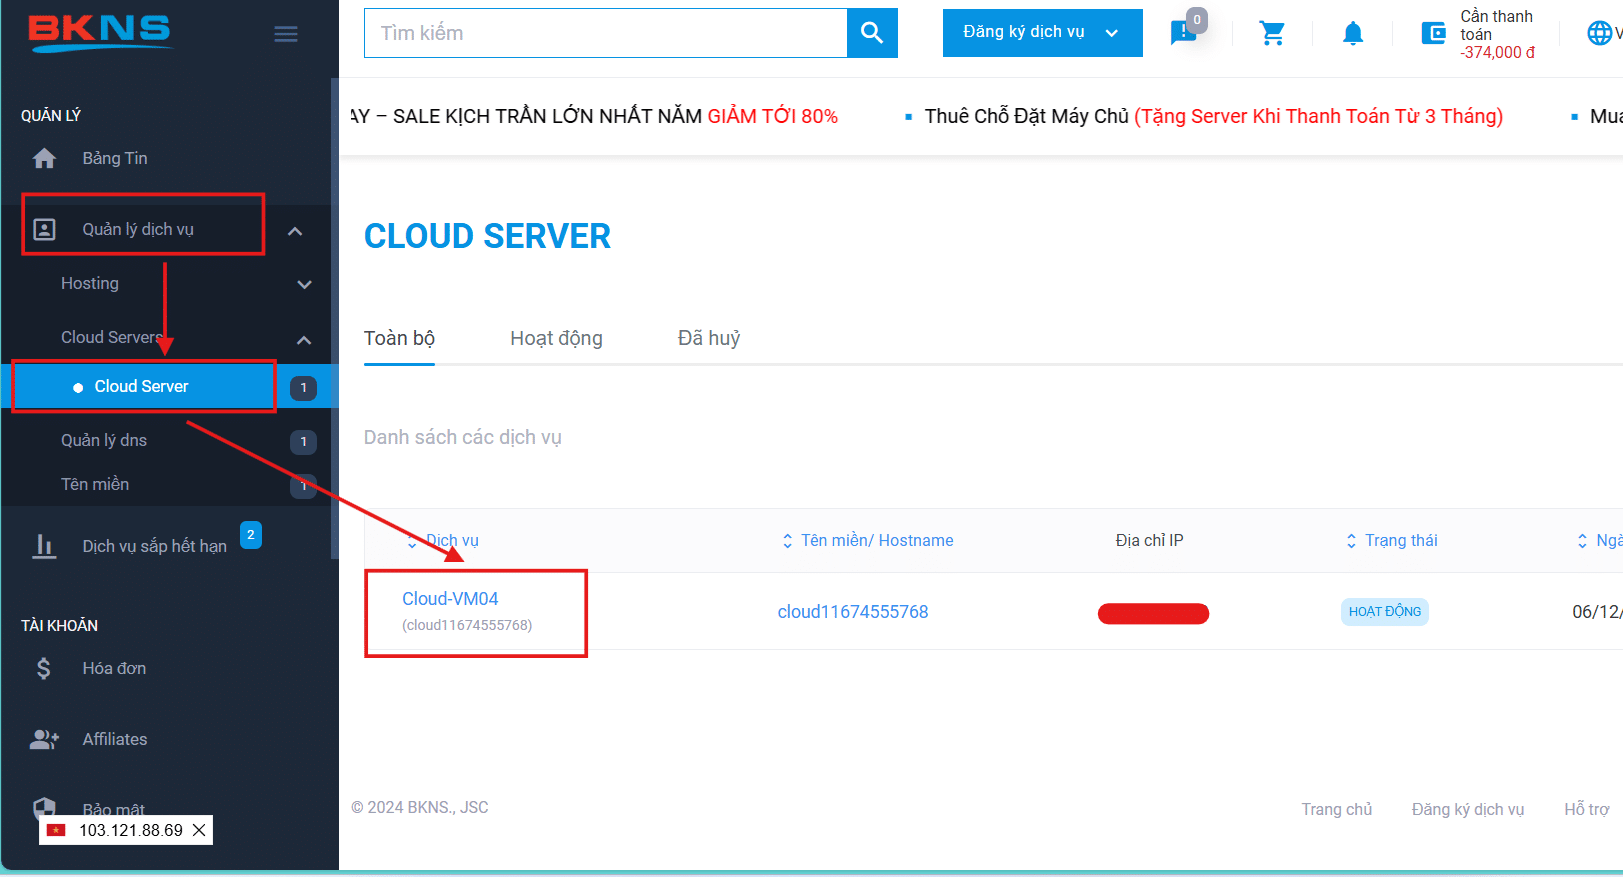Click the Thuê Chỗ Đặt Máy Chủ promotion banner

tap(1213, 116)
